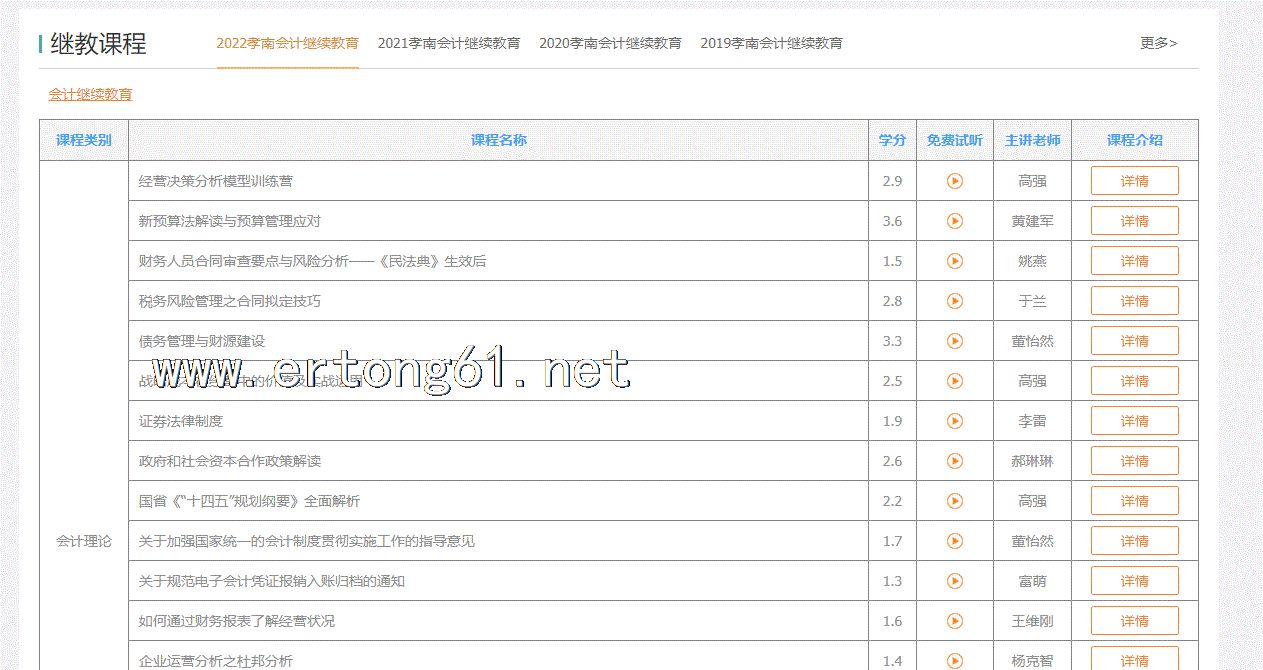Click 详情 button for 国管《"十四五"规划纲要》全面解析
Screen dimensions: 1263x670
(1134, 501)
